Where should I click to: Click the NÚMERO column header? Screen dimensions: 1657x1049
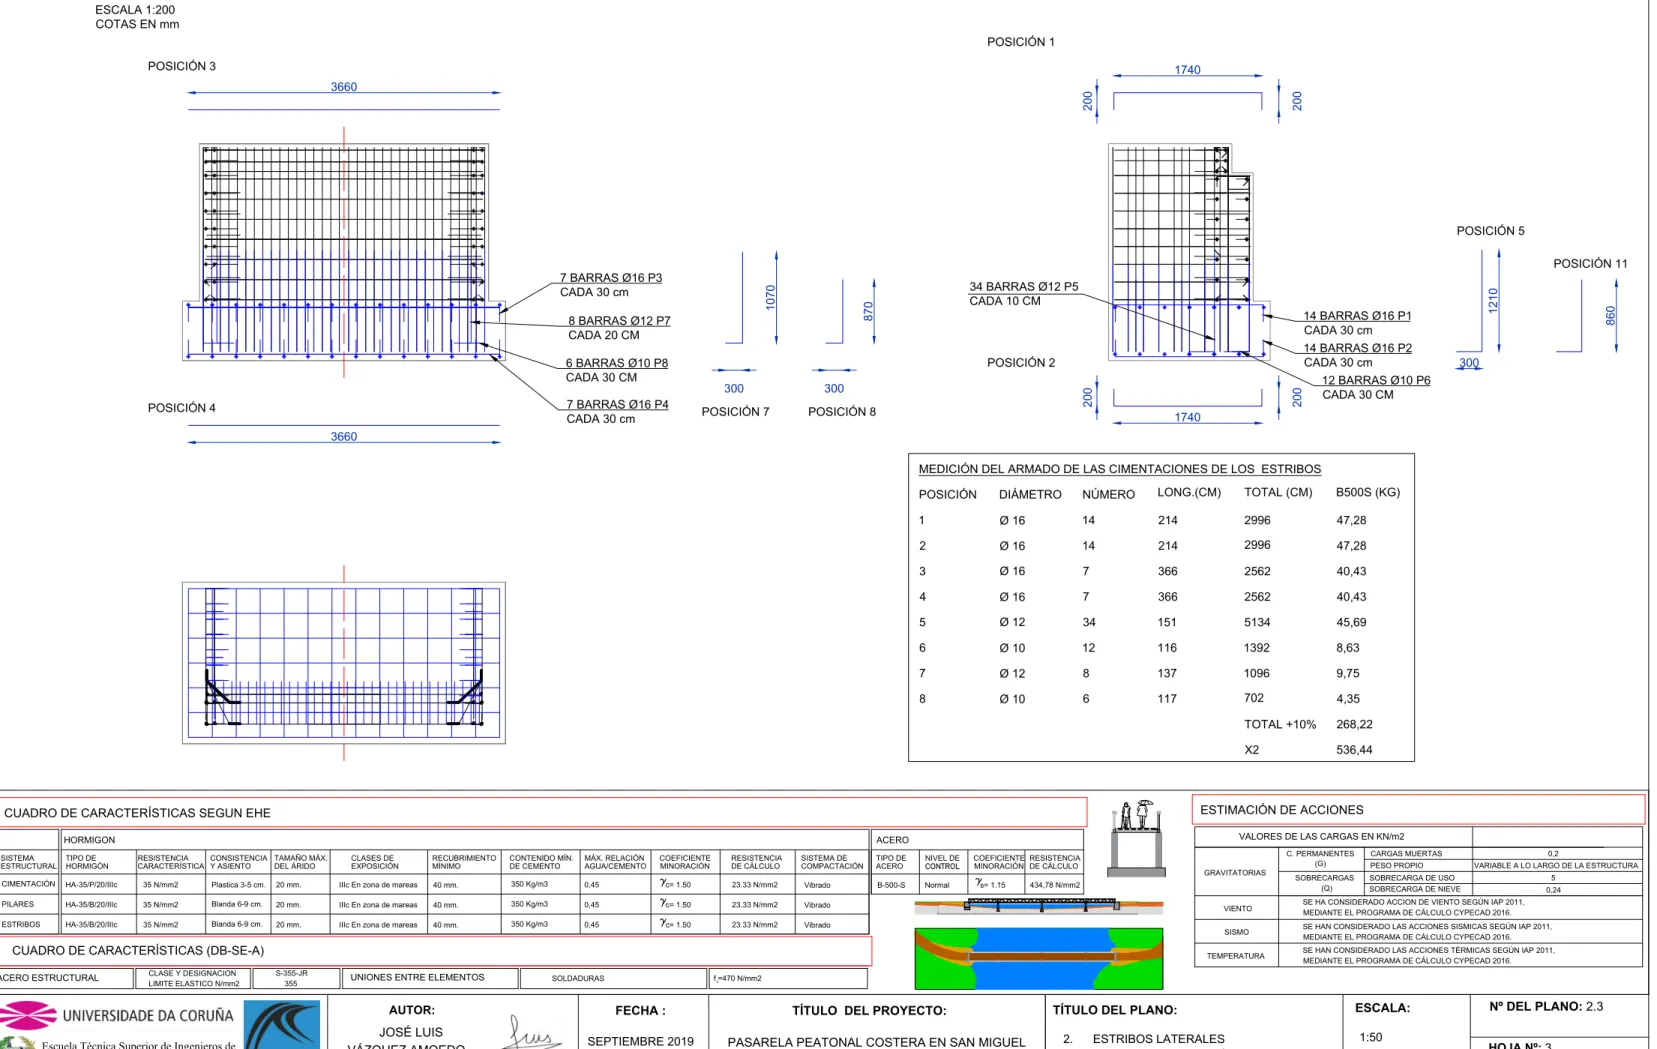coord(1108,494)
